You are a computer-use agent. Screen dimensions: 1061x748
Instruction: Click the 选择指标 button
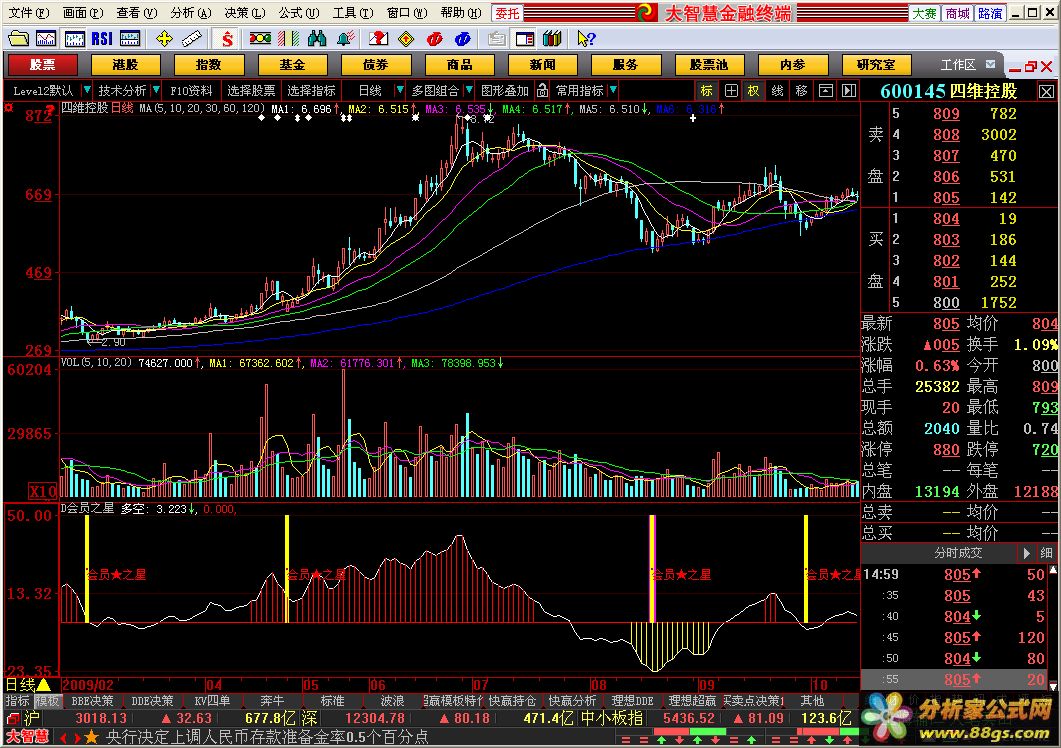311,90
